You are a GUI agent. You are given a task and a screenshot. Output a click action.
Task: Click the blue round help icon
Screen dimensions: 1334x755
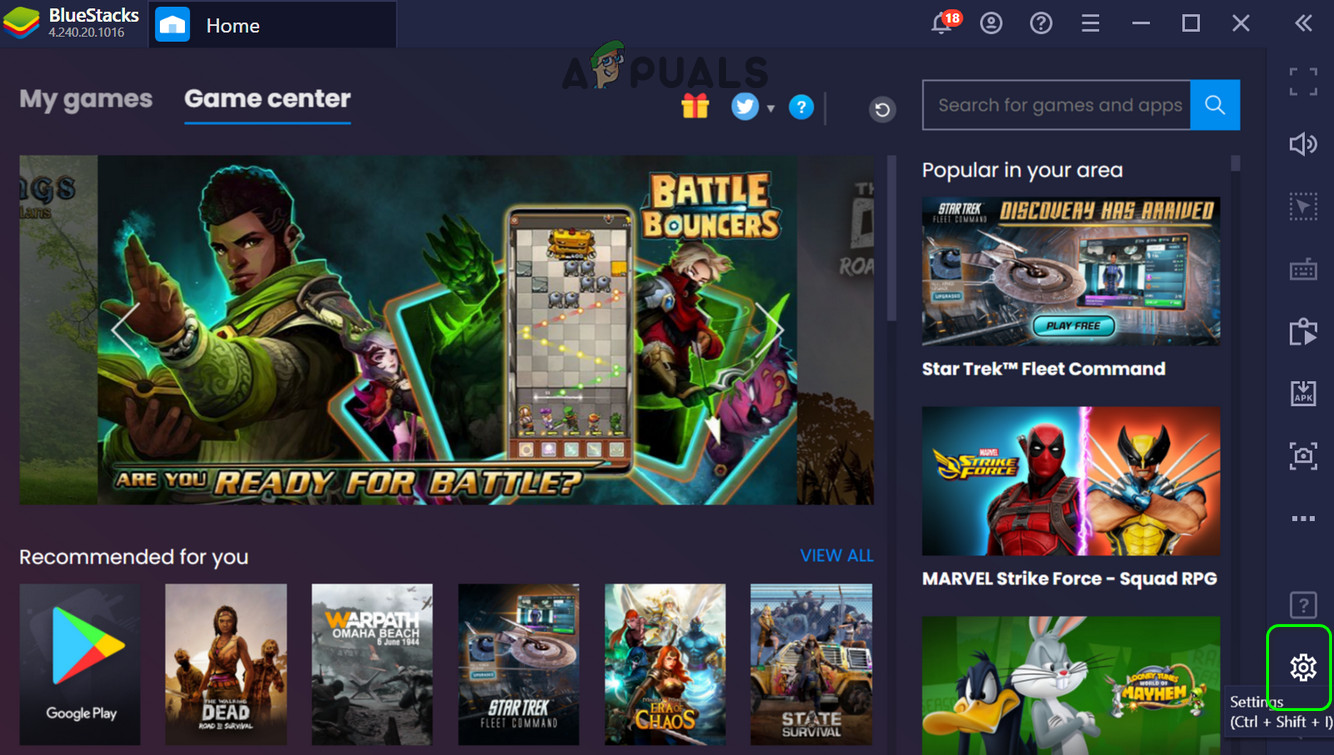[801, 107]
